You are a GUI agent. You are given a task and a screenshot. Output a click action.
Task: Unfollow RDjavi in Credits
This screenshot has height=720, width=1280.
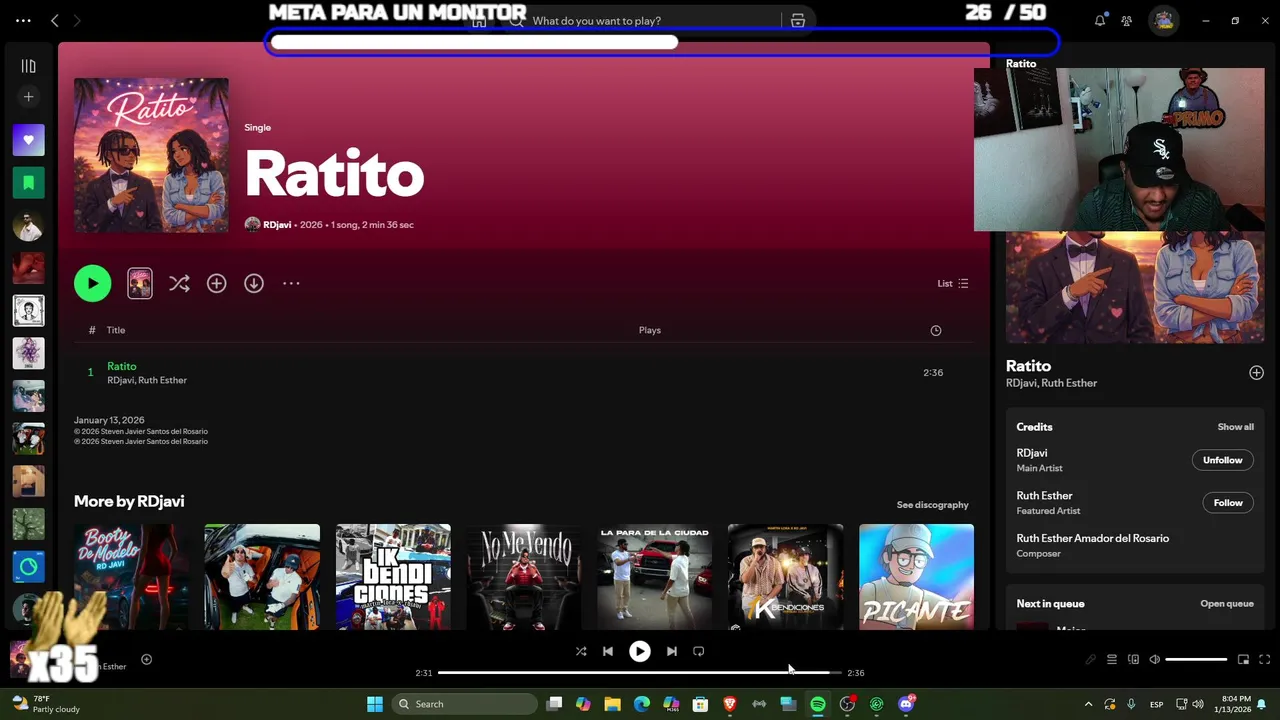pos(1222,460)
